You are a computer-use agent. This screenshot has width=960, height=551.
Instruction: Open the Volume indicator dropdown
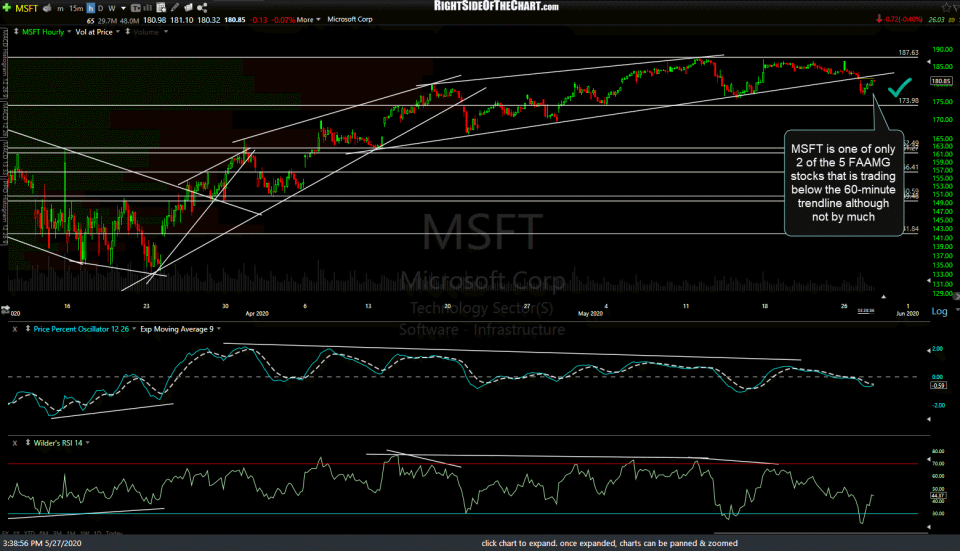pos(165,32)
